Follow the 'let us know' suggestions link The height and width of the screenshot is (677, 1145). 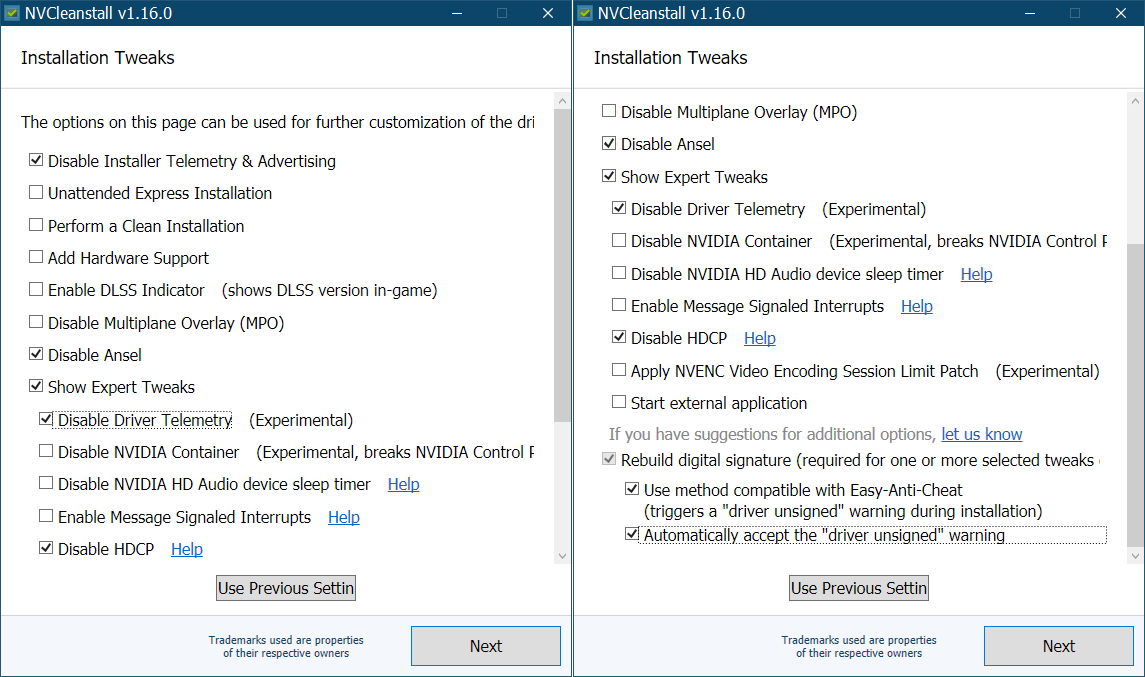click(x=981, y=435)
